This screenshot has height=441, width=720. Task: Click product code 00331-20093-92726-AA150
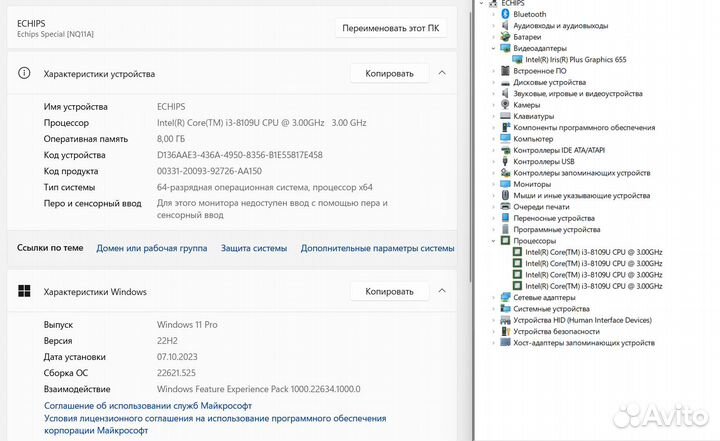(209, 171)
